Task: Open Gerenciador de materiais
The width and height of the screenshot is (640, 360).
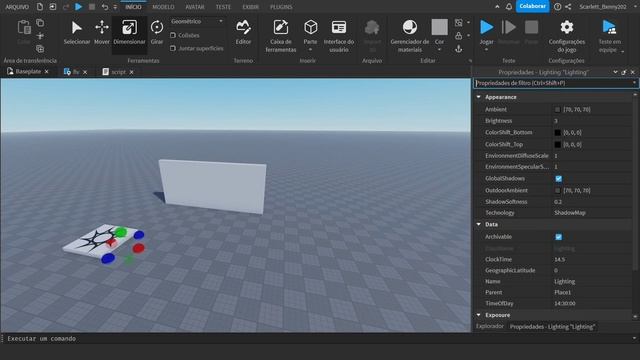Action: (x=409, y=36)
